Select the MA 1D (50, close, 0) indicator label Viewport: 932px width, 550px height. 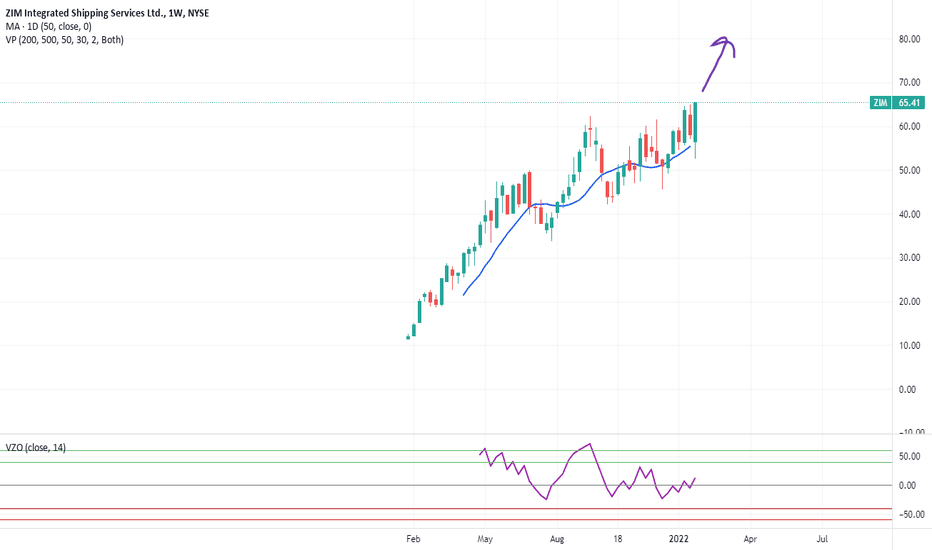click(49, 26)
